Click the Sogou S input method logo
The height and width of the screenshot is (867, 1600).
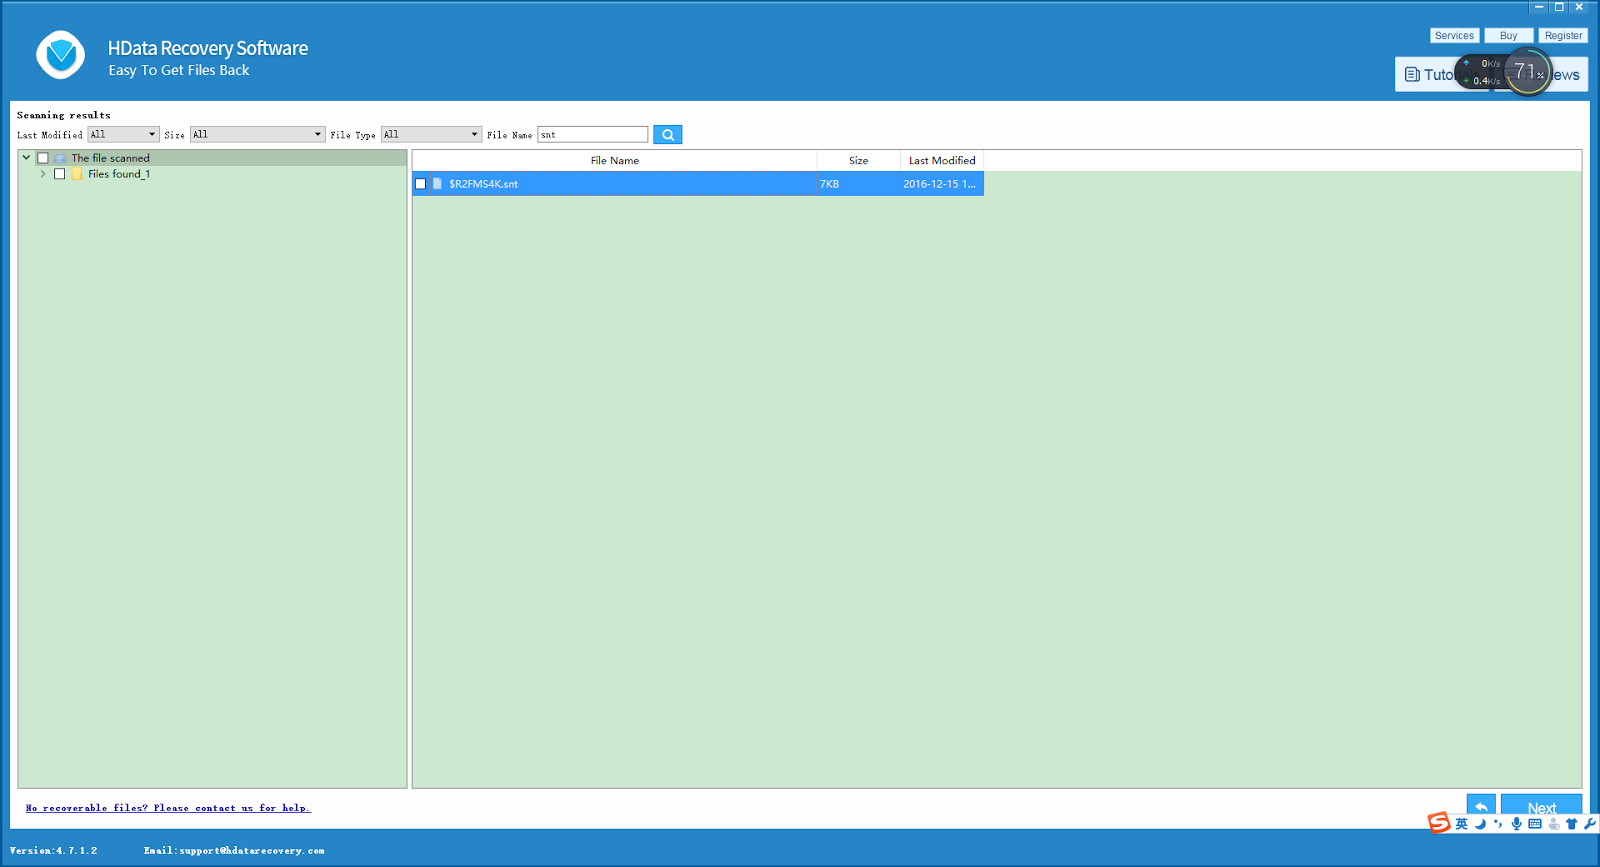pyautogui.click(x=1439, y=823)
